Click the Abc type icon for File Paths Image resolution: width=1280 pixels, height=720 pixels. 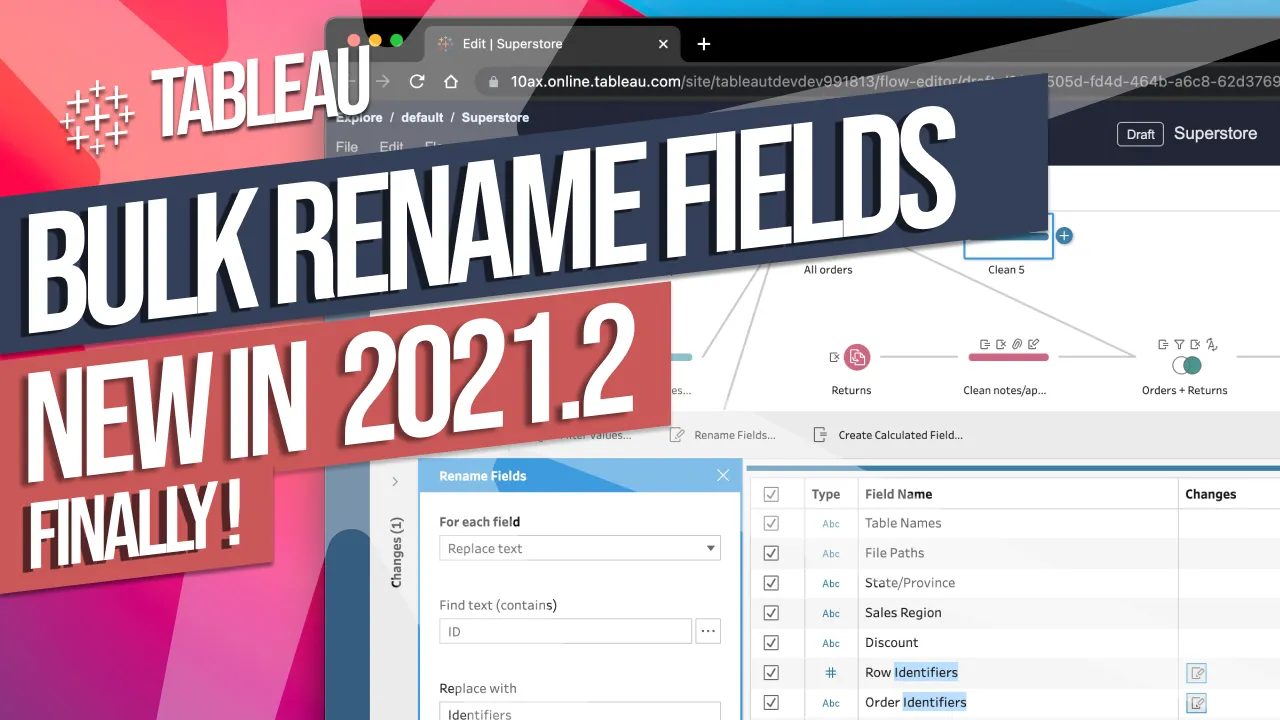pyautogui.click(x=831, y=553)
